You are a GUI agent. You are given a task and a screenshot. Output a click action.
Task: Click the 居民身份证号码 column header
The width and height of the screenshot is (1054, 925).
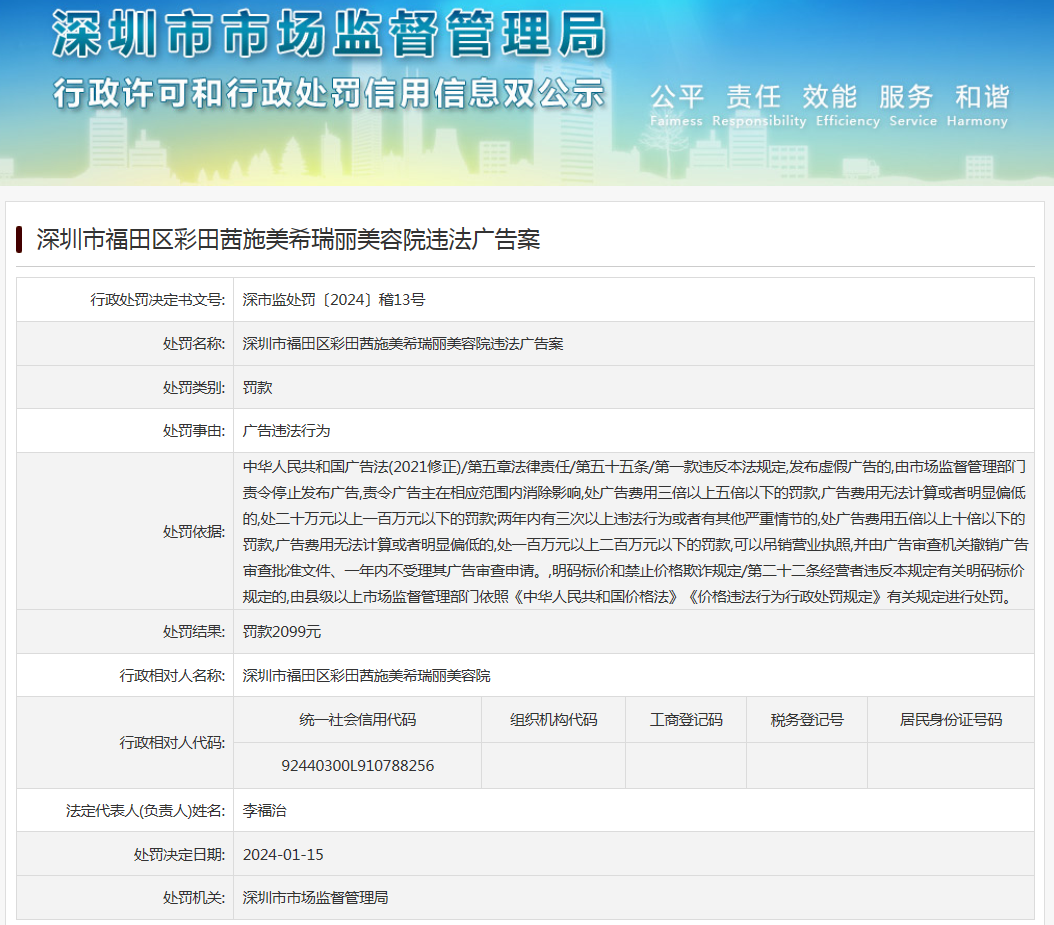[x=950, y=719]
